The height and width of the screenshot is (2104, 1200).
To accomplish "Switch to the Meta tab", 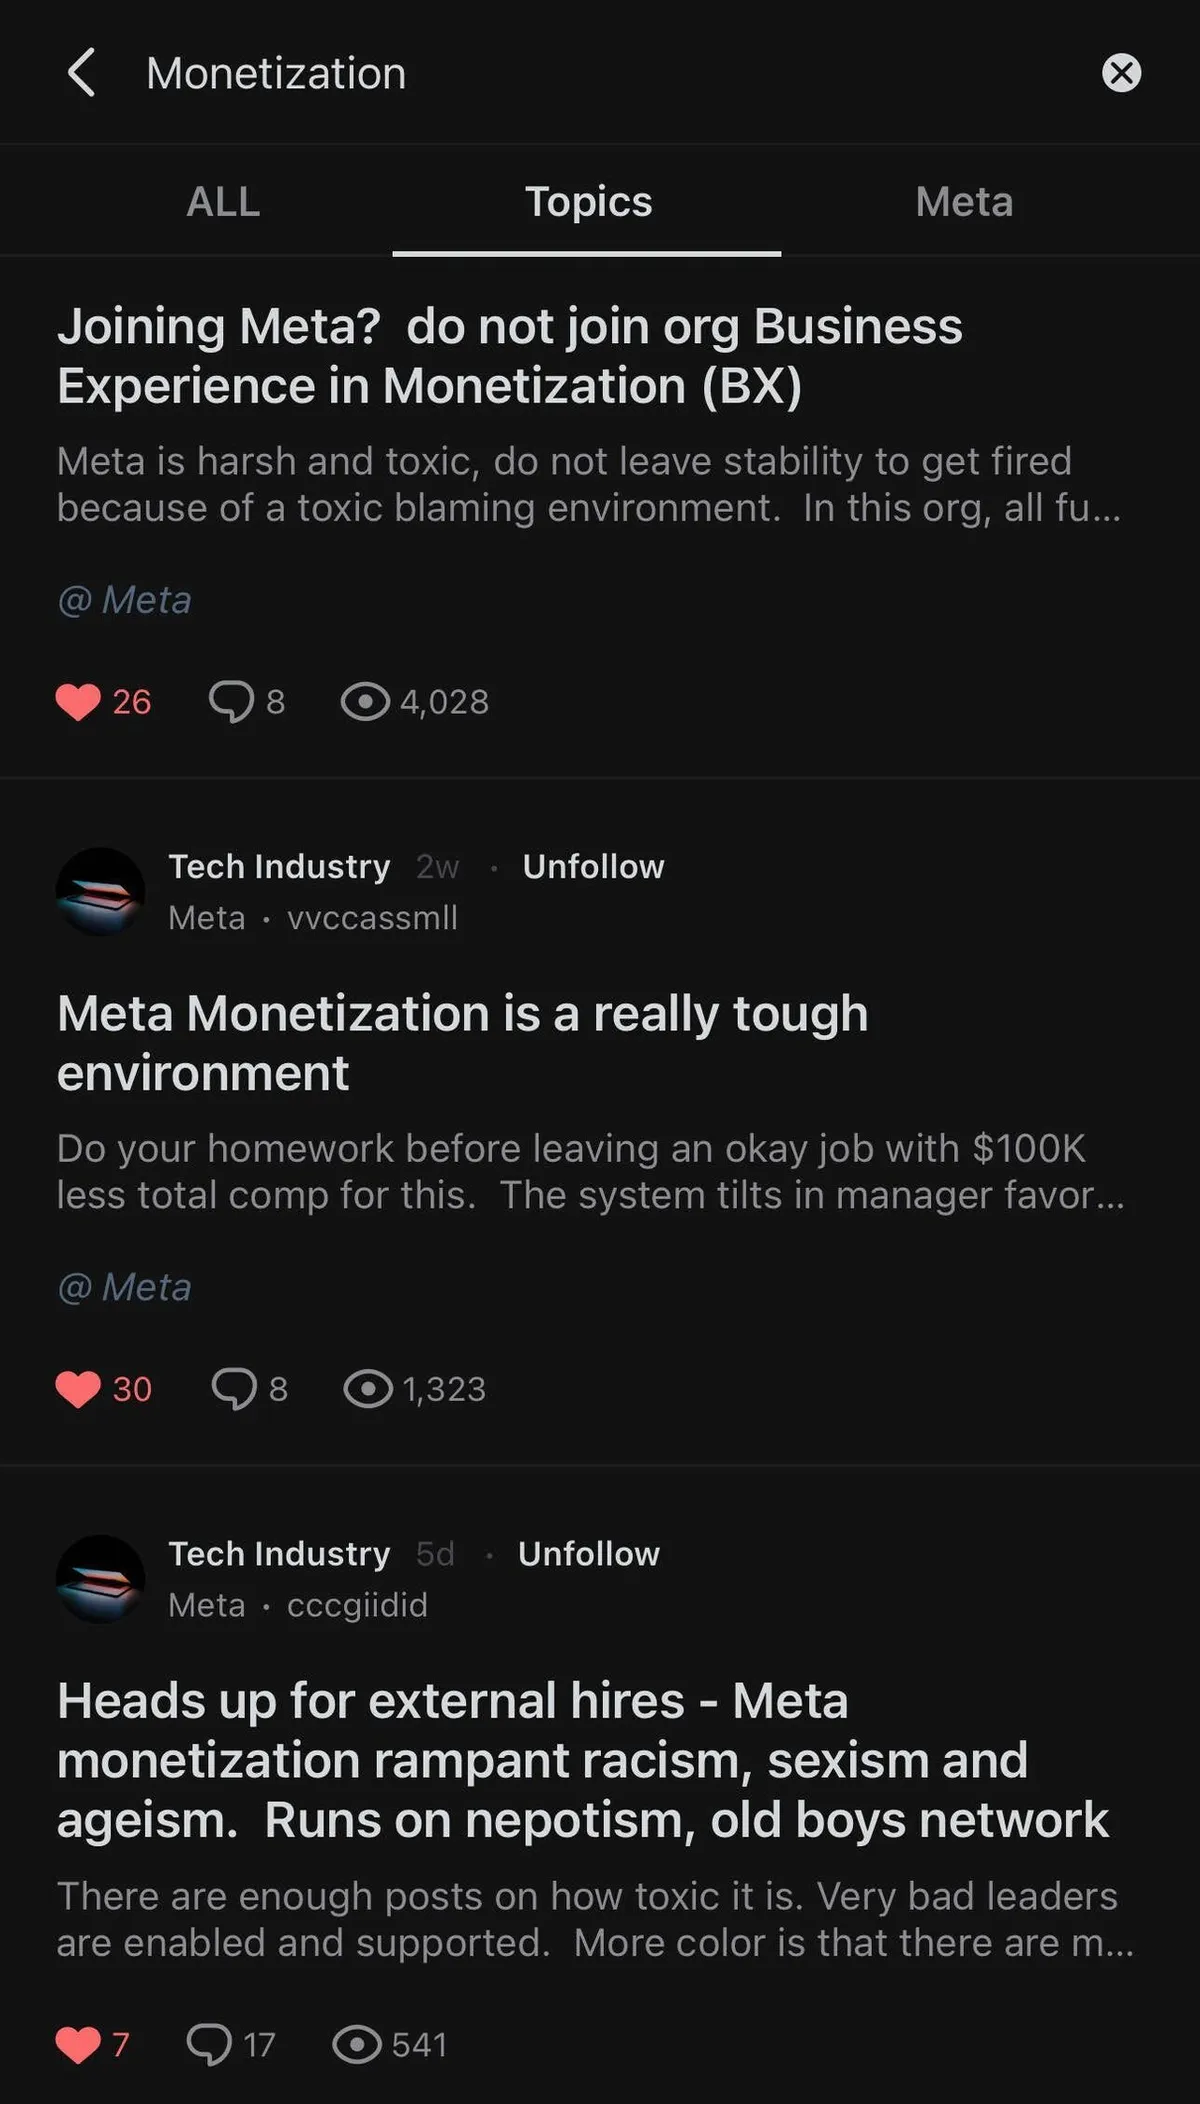I will tap(964, 202).
